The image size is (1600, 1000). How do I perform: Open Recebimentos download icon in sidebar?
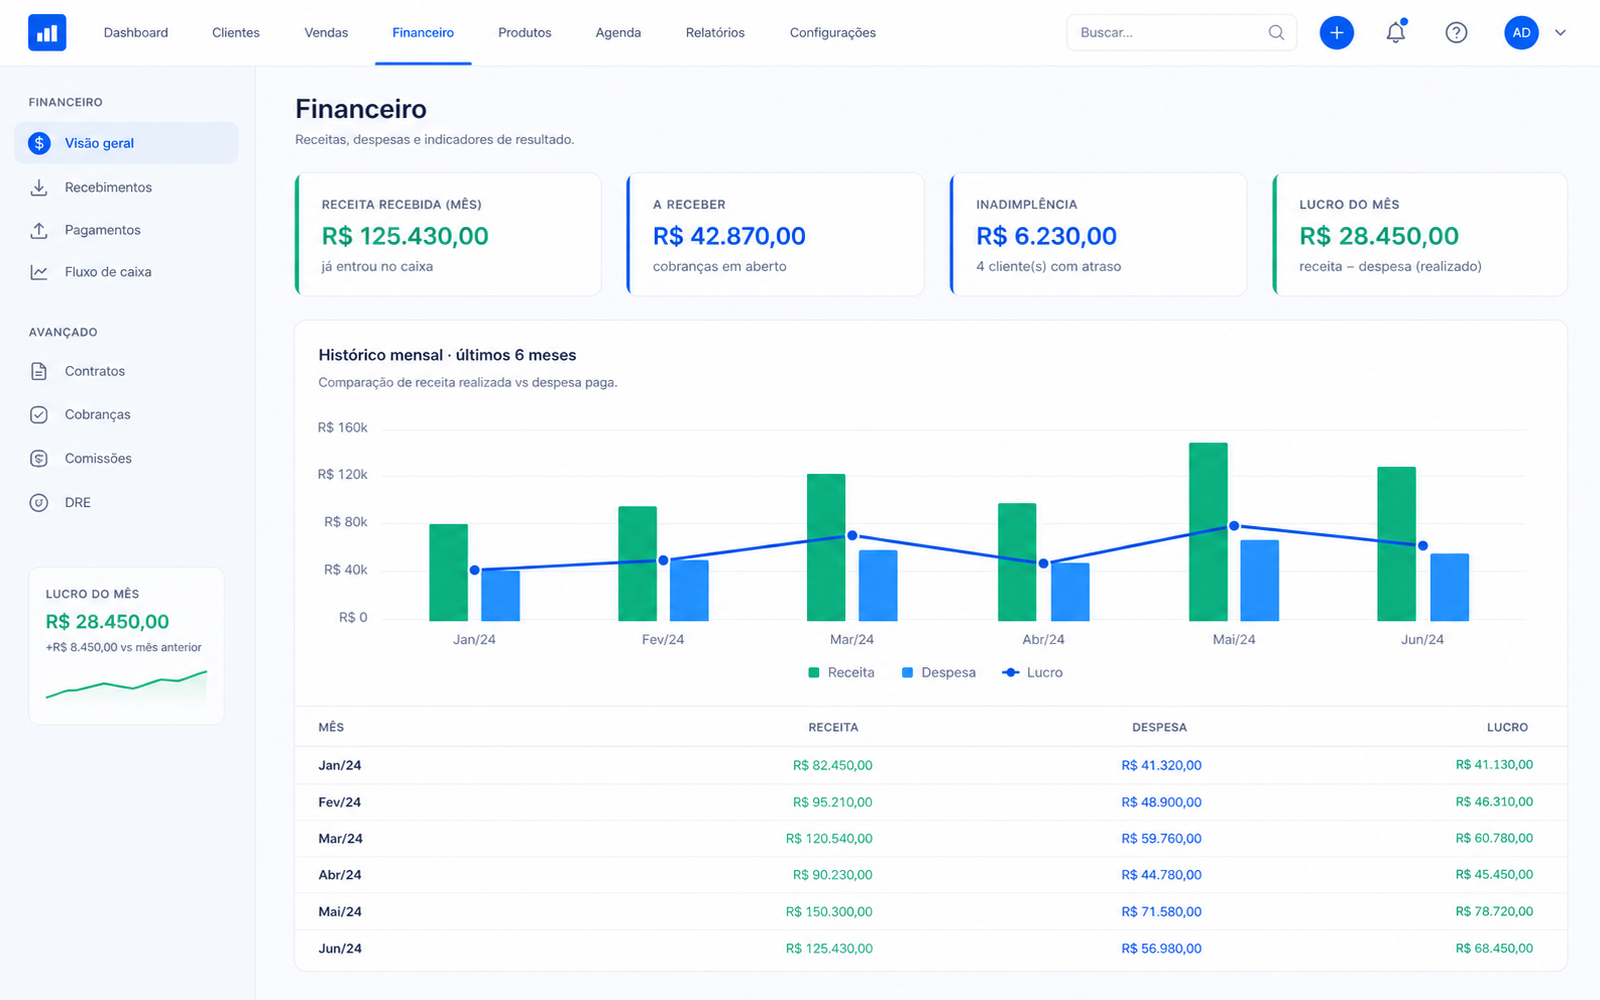(x=39, y=188)
